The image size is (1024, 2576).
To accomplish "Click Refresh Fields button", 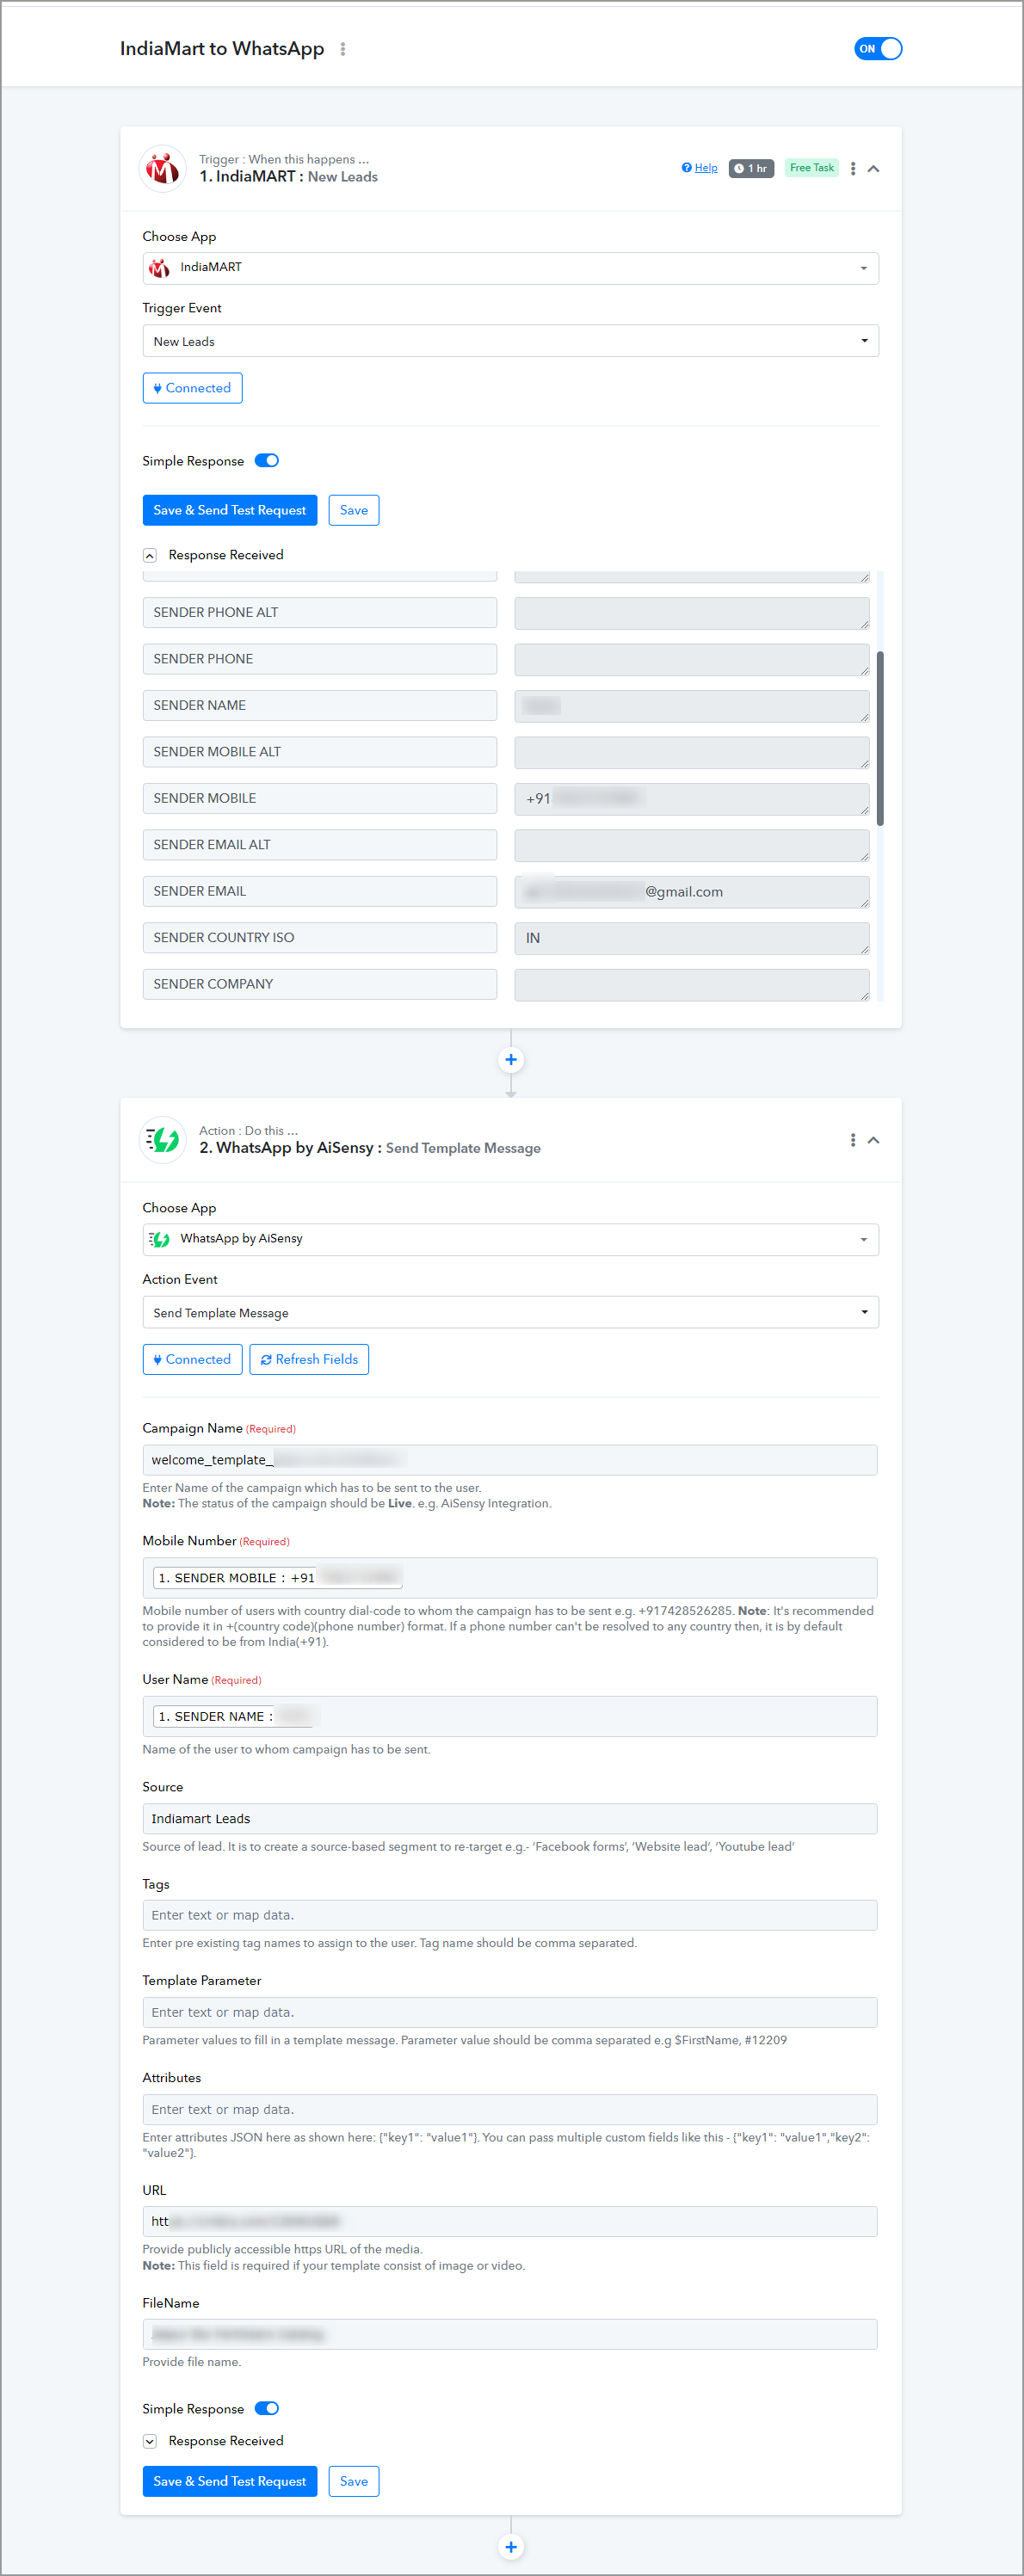I will (x=309, y=1359).
